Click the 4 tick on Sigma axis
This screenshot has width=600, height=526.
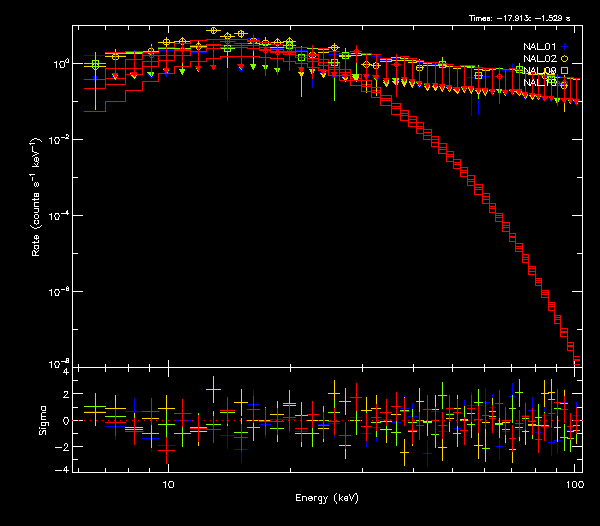66,372
